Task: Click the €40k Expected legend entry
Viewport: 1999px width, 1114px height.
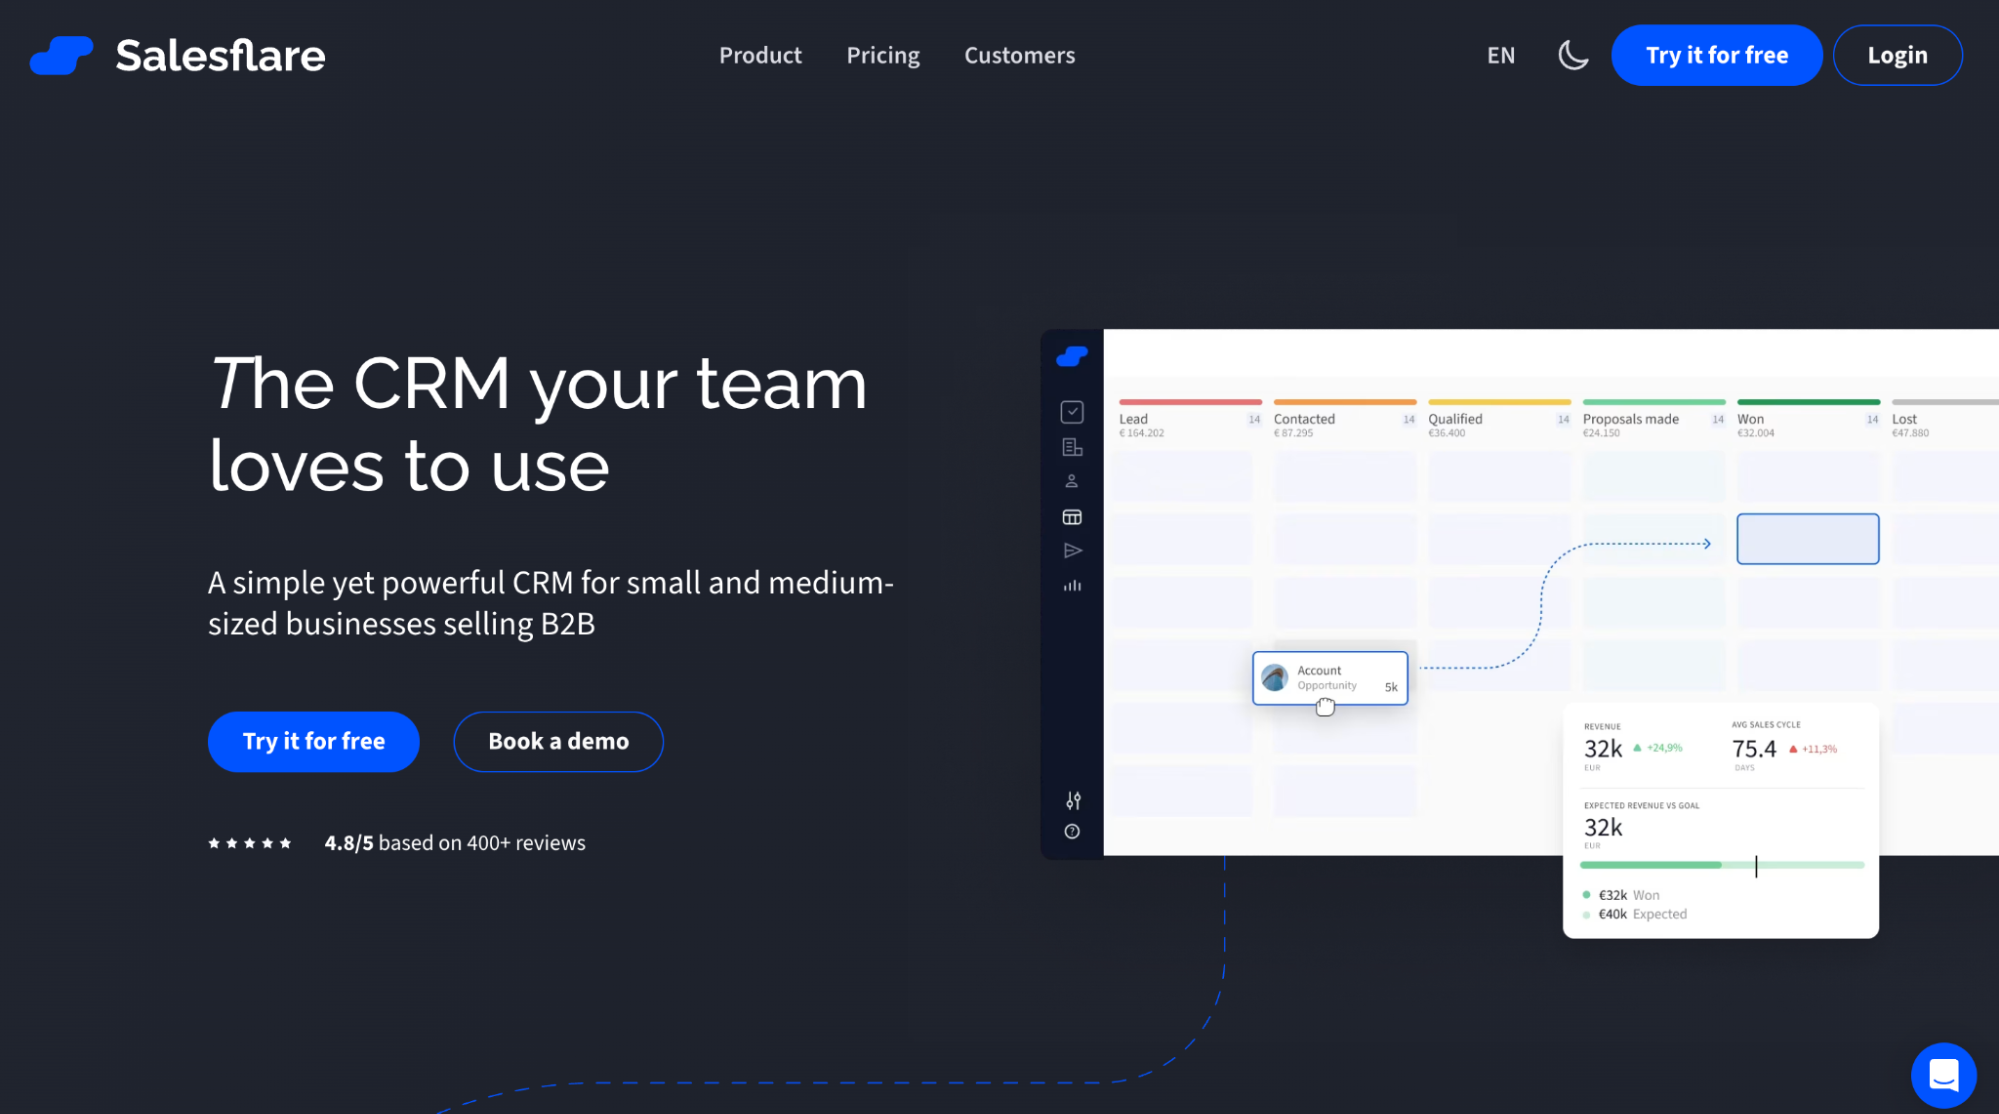Action: pos(1635,914)
